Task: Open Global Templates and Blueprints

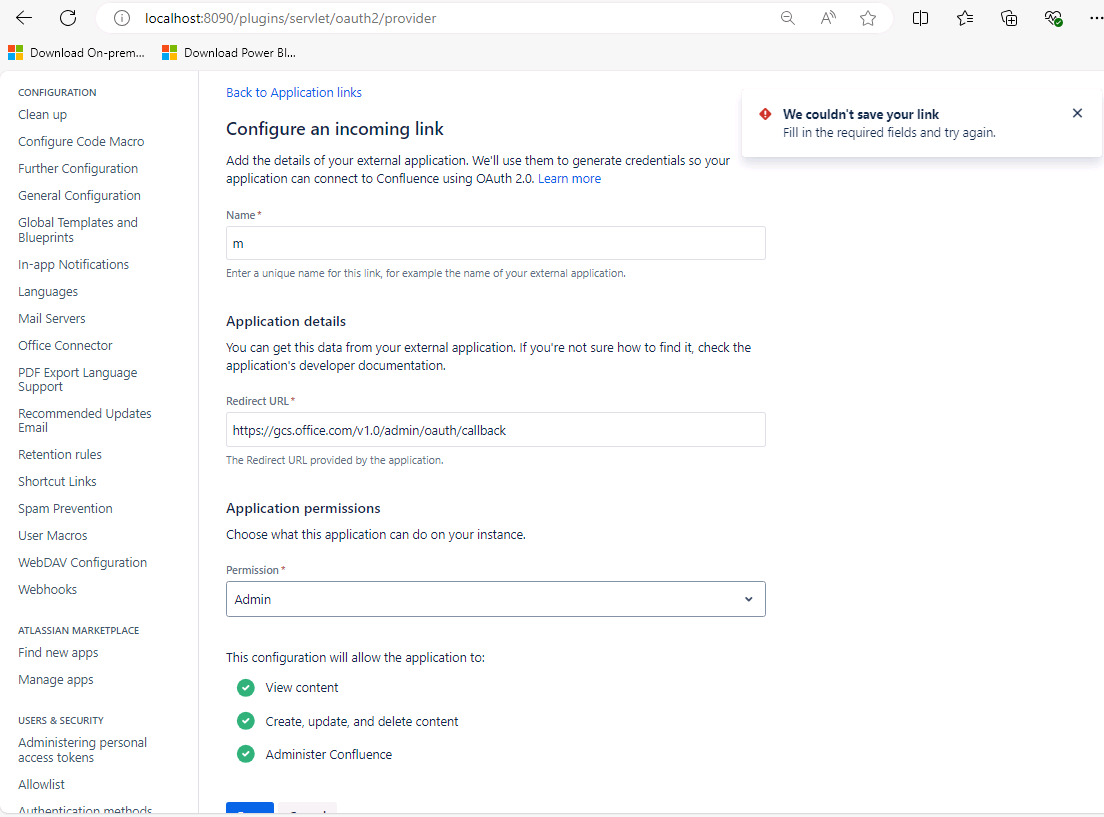Action: click(78, 230)
